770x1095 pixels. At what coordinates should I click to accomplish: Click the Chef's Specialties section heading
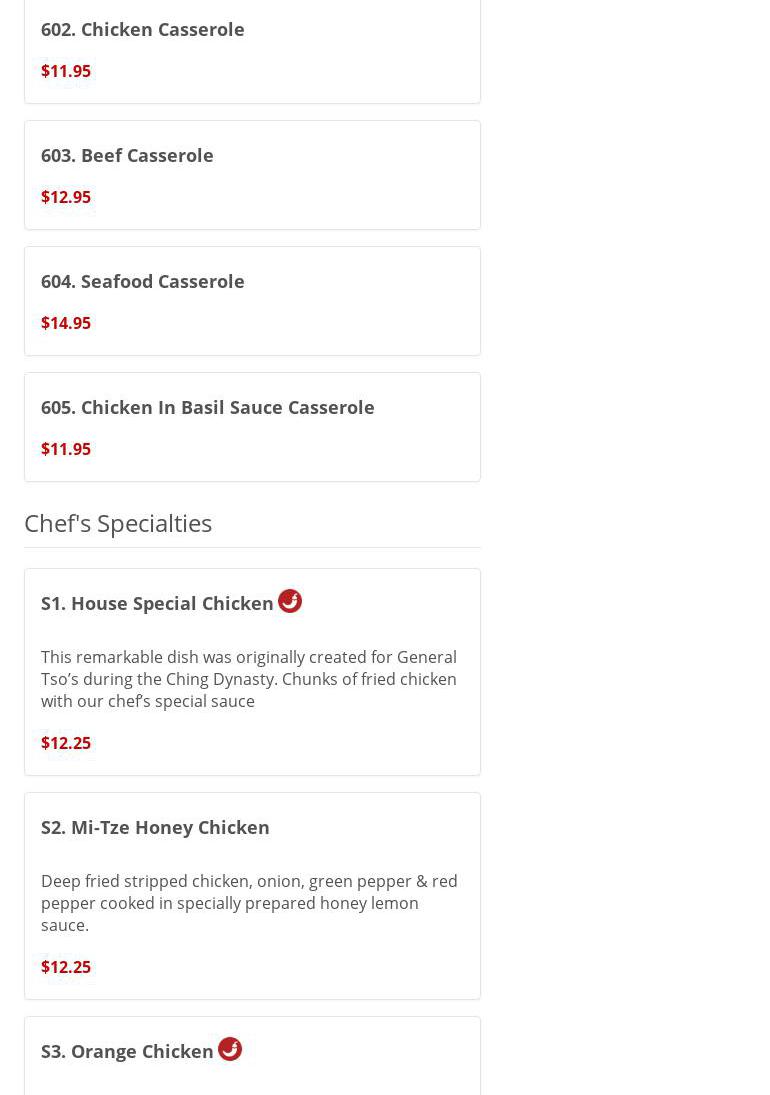118,523
